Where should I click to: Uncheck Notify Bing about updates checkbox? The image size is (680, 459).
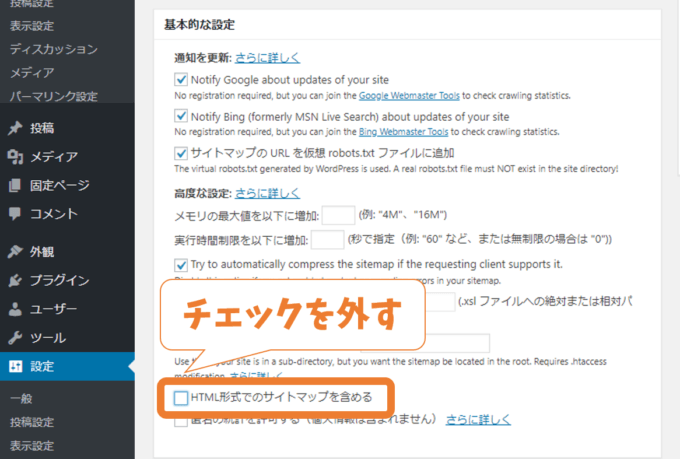point(181,116)
